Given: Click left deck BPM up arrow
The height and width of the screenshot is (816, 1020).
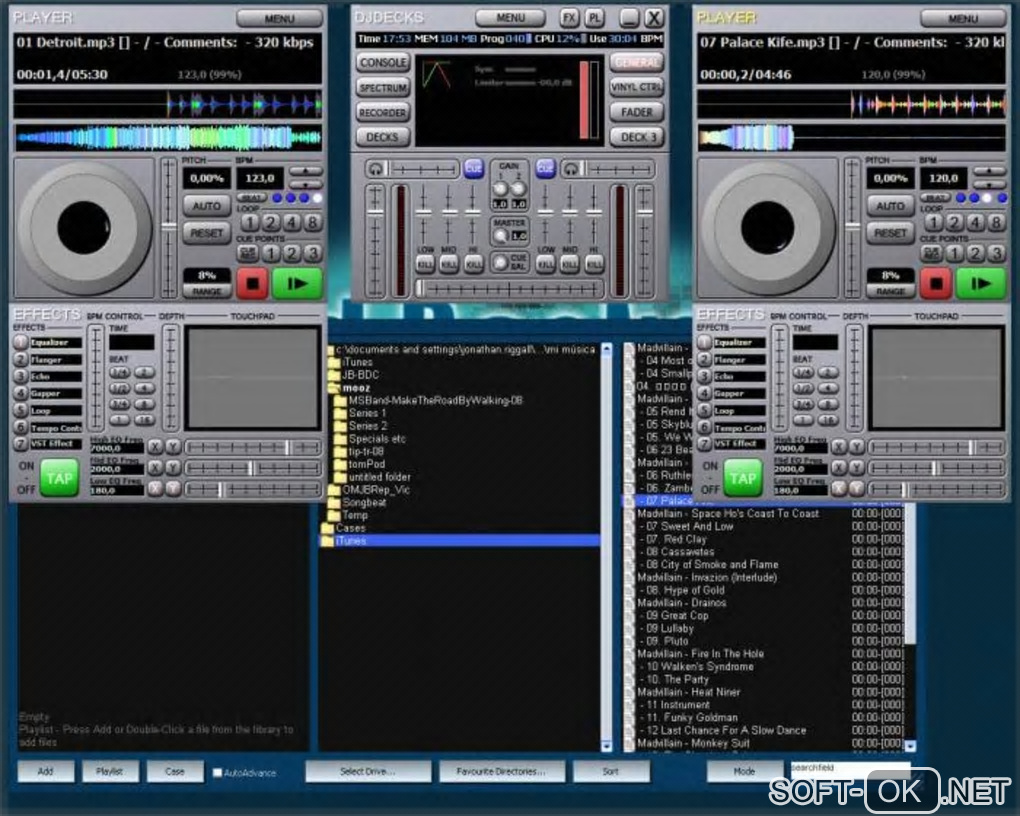Looking at the screenshot, I should point(305,171).
